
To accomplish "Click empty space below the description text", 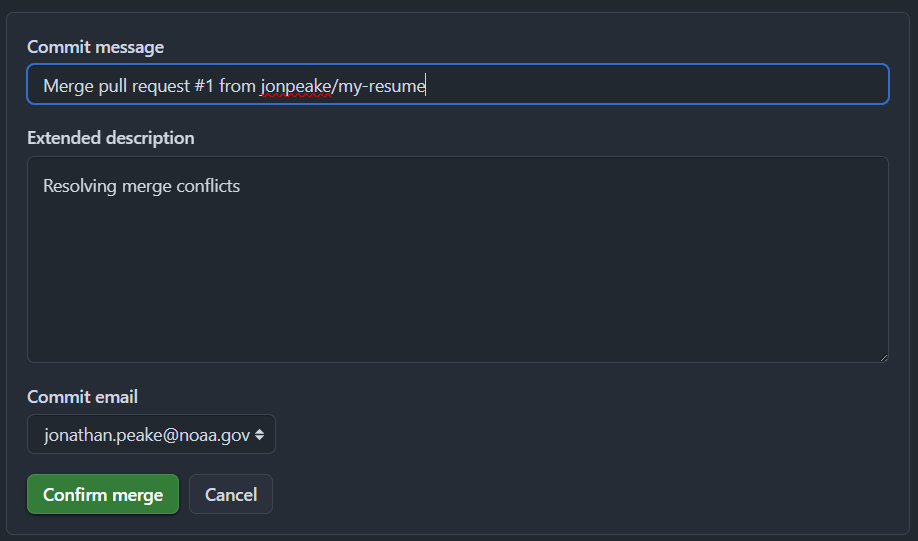I will (458, 281).
